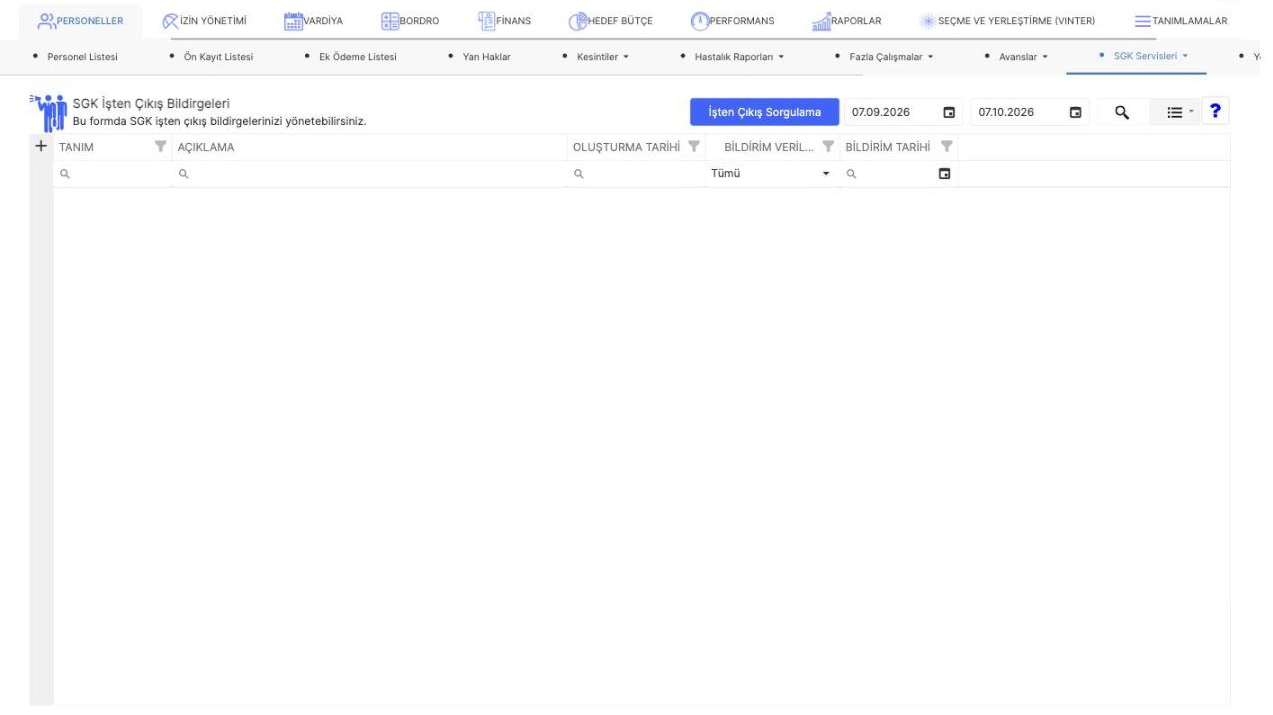This screenshot has width=1273, height=715.
Task: Sort by the Açıklama column header
Action: click(x=206, y=147)
